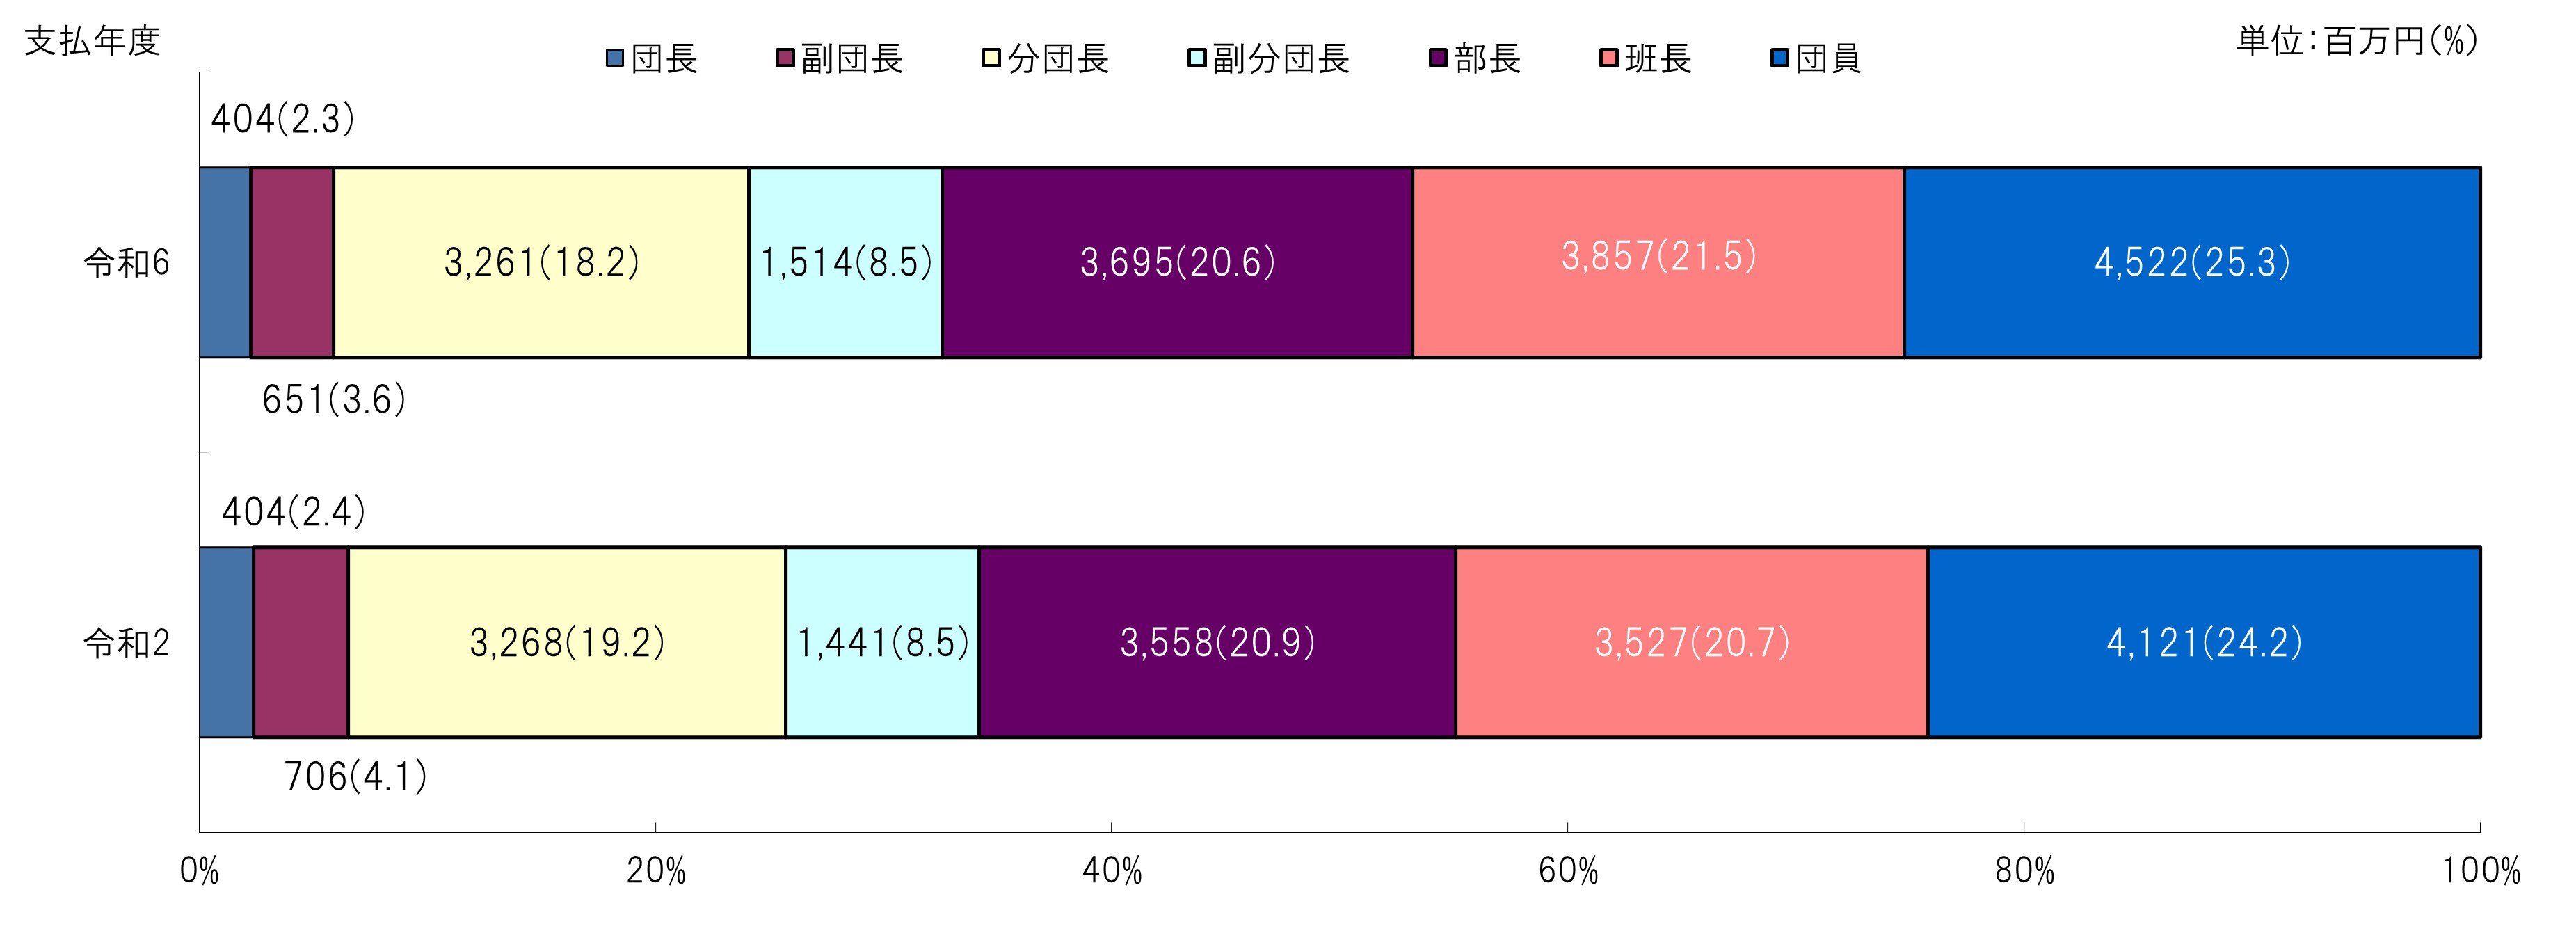2576x940 pixels.
Task: Select the 令和2 bar segment labeled 4,121(24.2)
Action: (2203, 642)
